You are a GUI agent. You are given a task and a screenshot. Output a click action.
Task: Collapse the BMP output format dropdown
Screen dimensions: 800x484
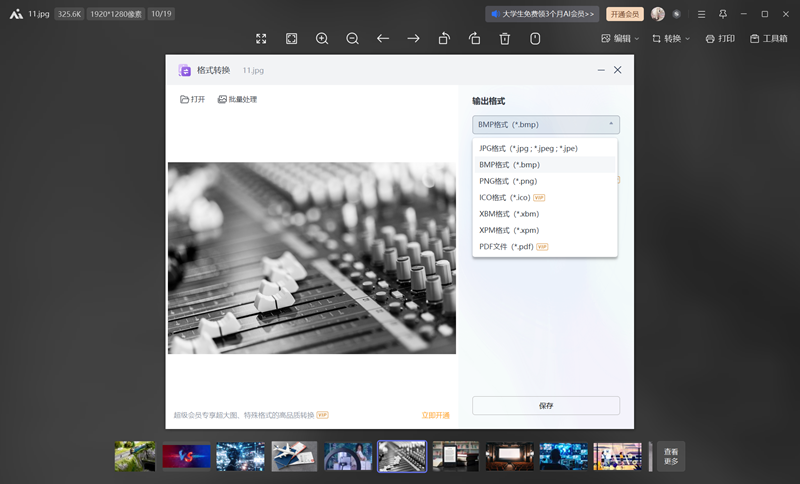point(546,125)
